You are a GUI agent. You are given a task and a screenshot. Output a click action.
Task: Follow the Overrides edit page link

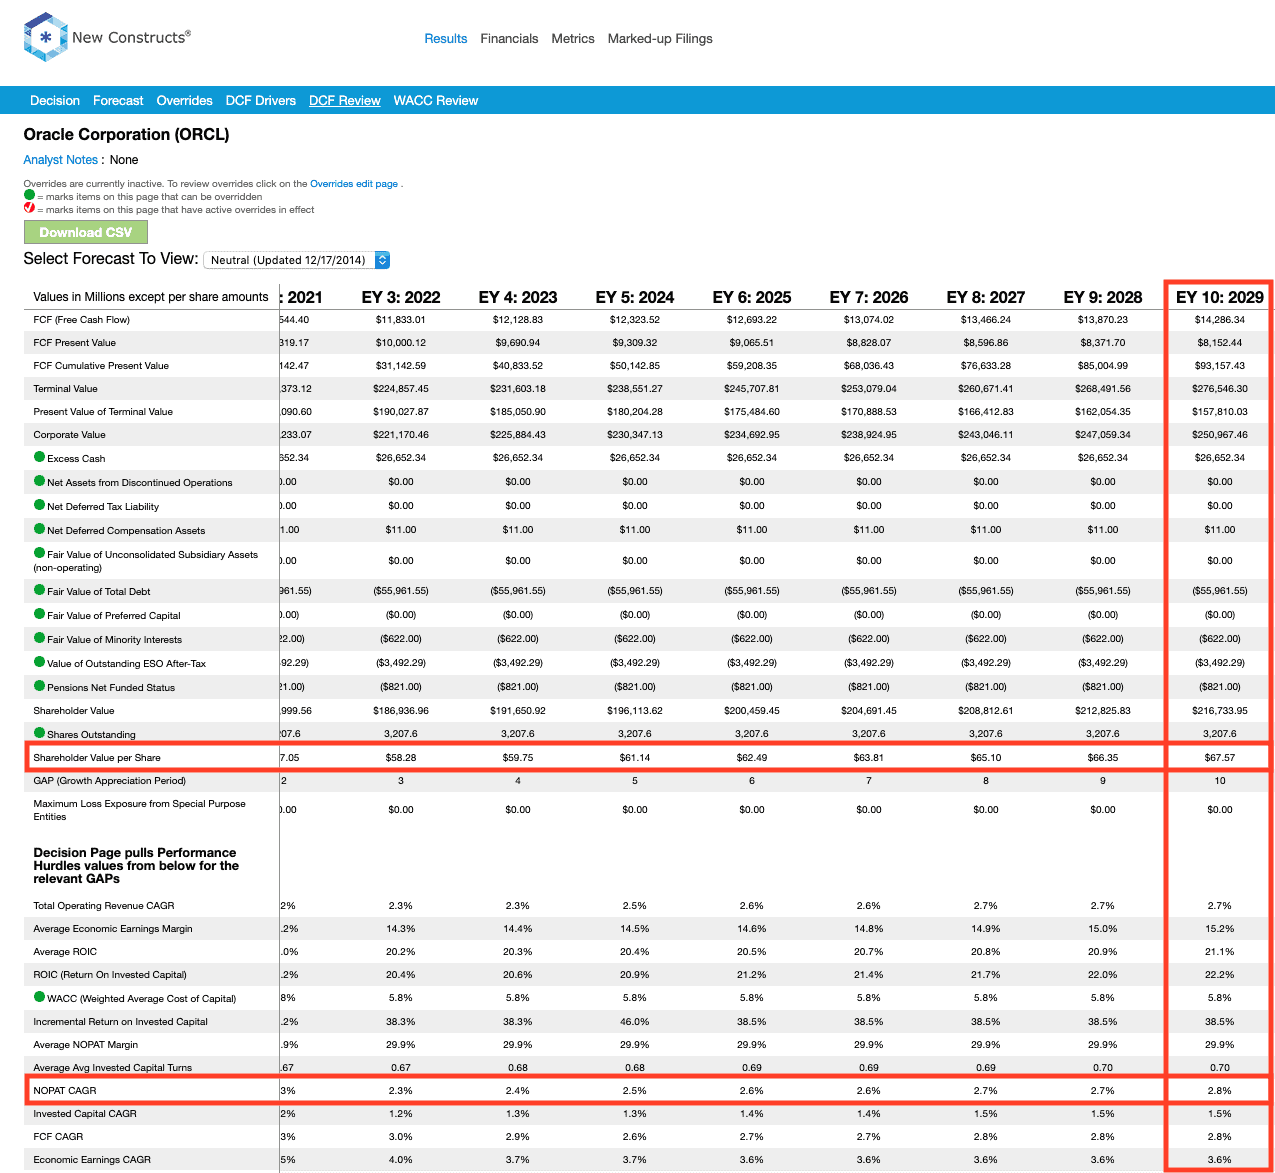[x=354, y=184]
